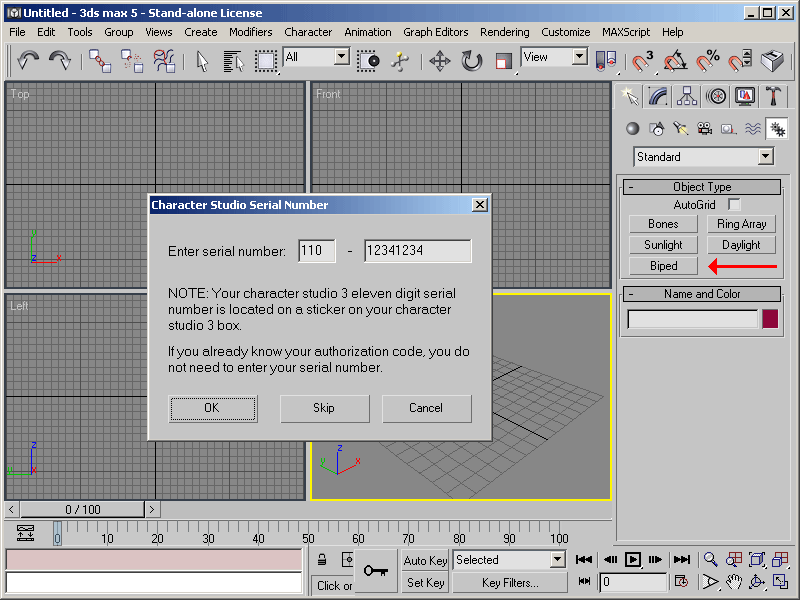The image size is (800, 600).
Task: Select the Systems gears category icon
Action: tap(777, 129)
